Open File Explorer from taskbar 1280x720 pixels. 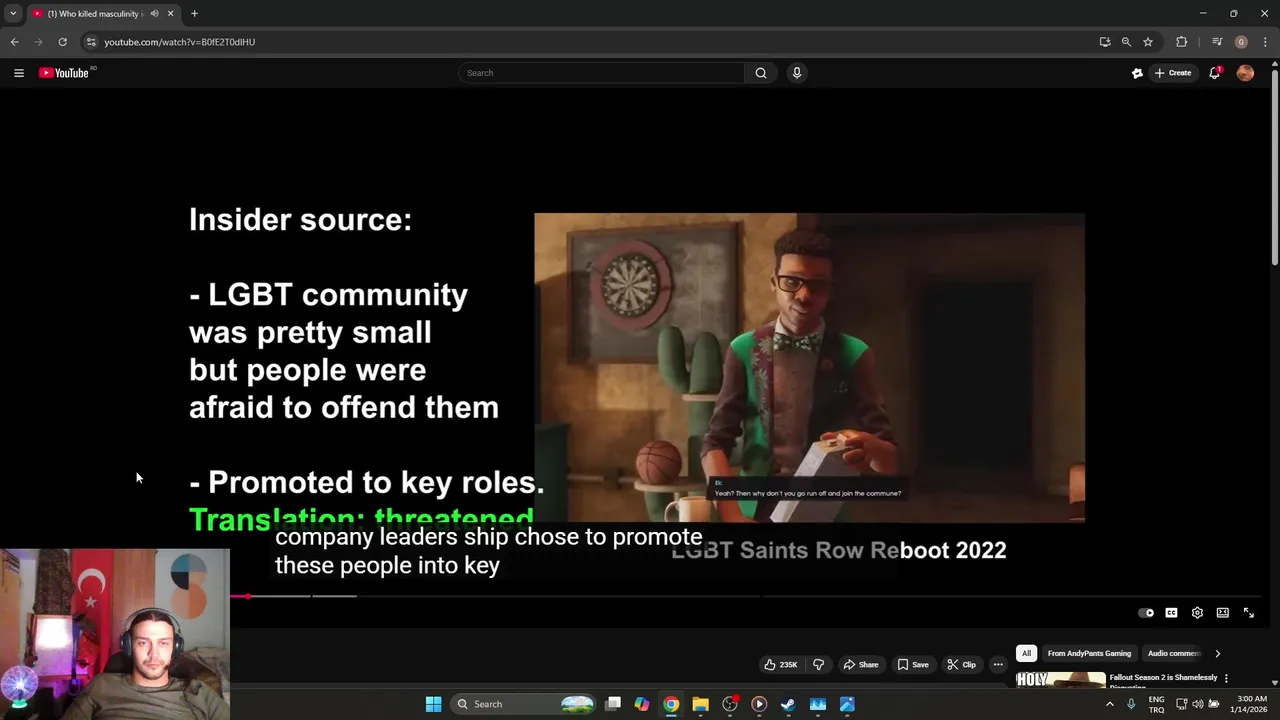click(700, 704)
